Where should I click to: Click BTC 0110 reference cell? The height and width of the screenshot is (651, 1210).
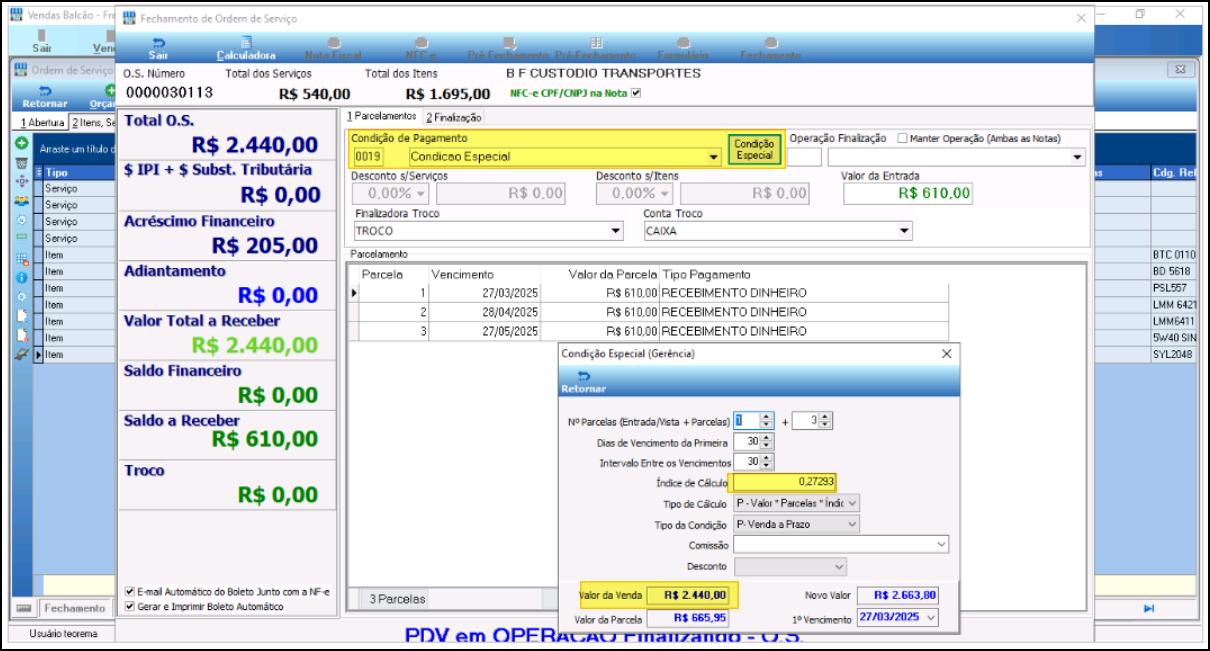point(1173,255)
